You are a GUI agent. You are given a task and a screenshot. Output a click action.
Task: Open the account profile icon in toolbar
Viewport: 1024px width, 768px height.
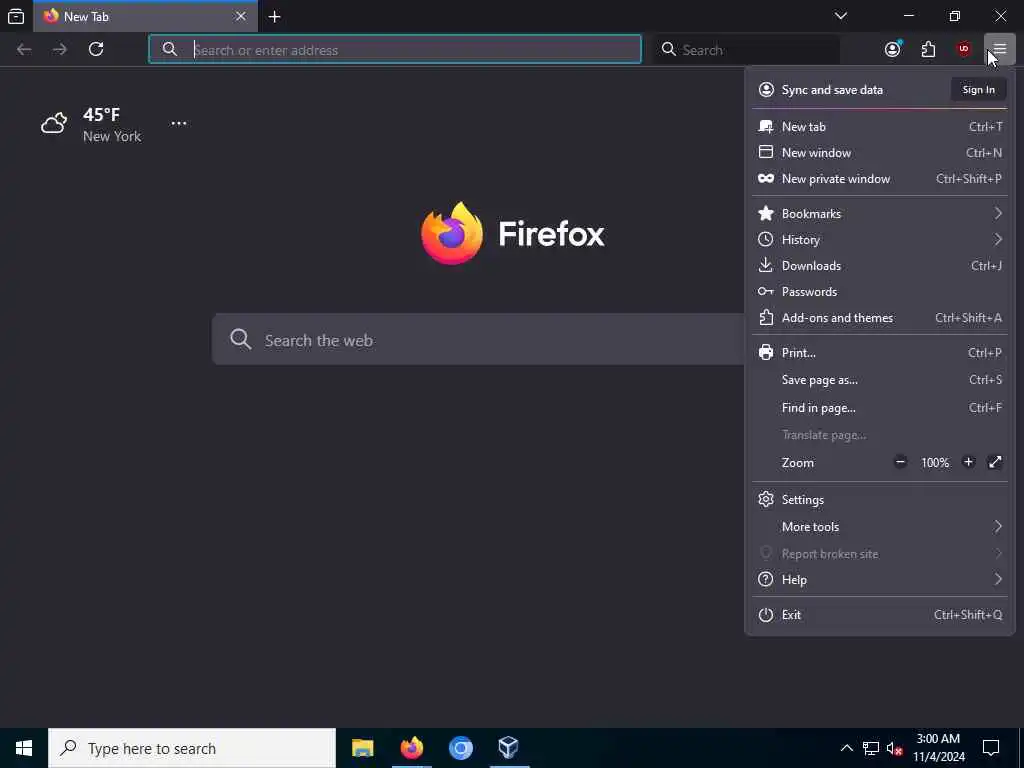pos(893,49)
